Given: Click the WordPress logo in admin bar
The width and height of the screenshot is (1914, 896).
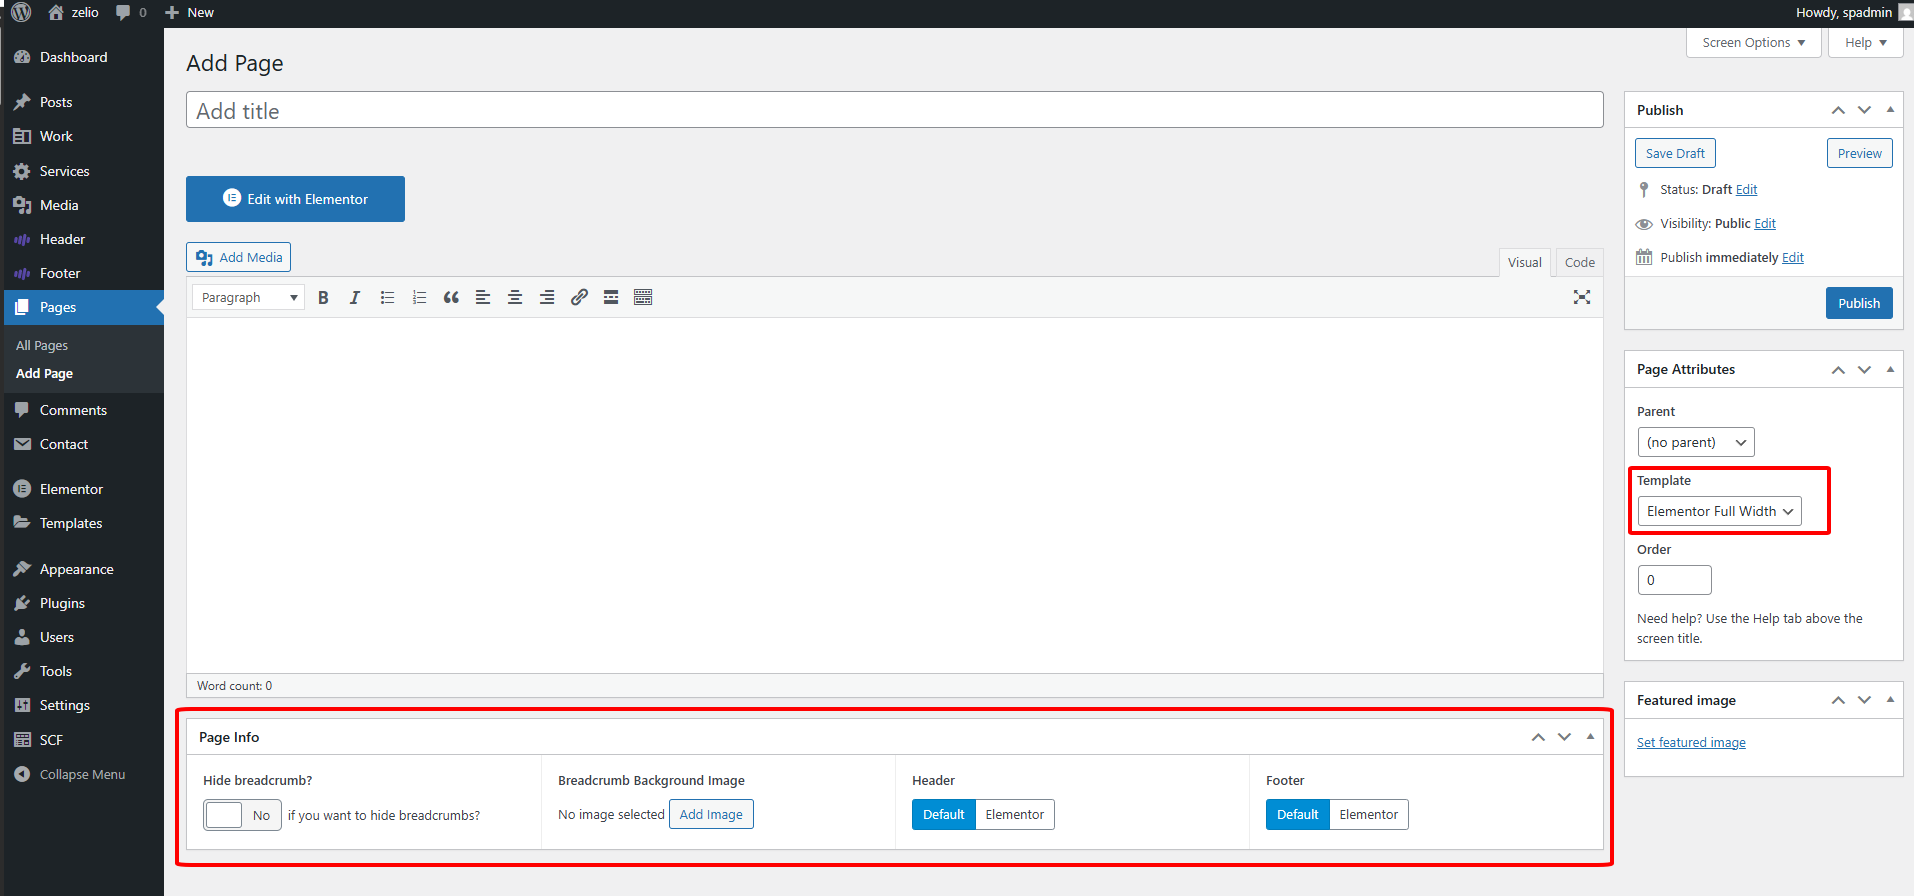Looking at the screenshot, I should coord(21,12).
